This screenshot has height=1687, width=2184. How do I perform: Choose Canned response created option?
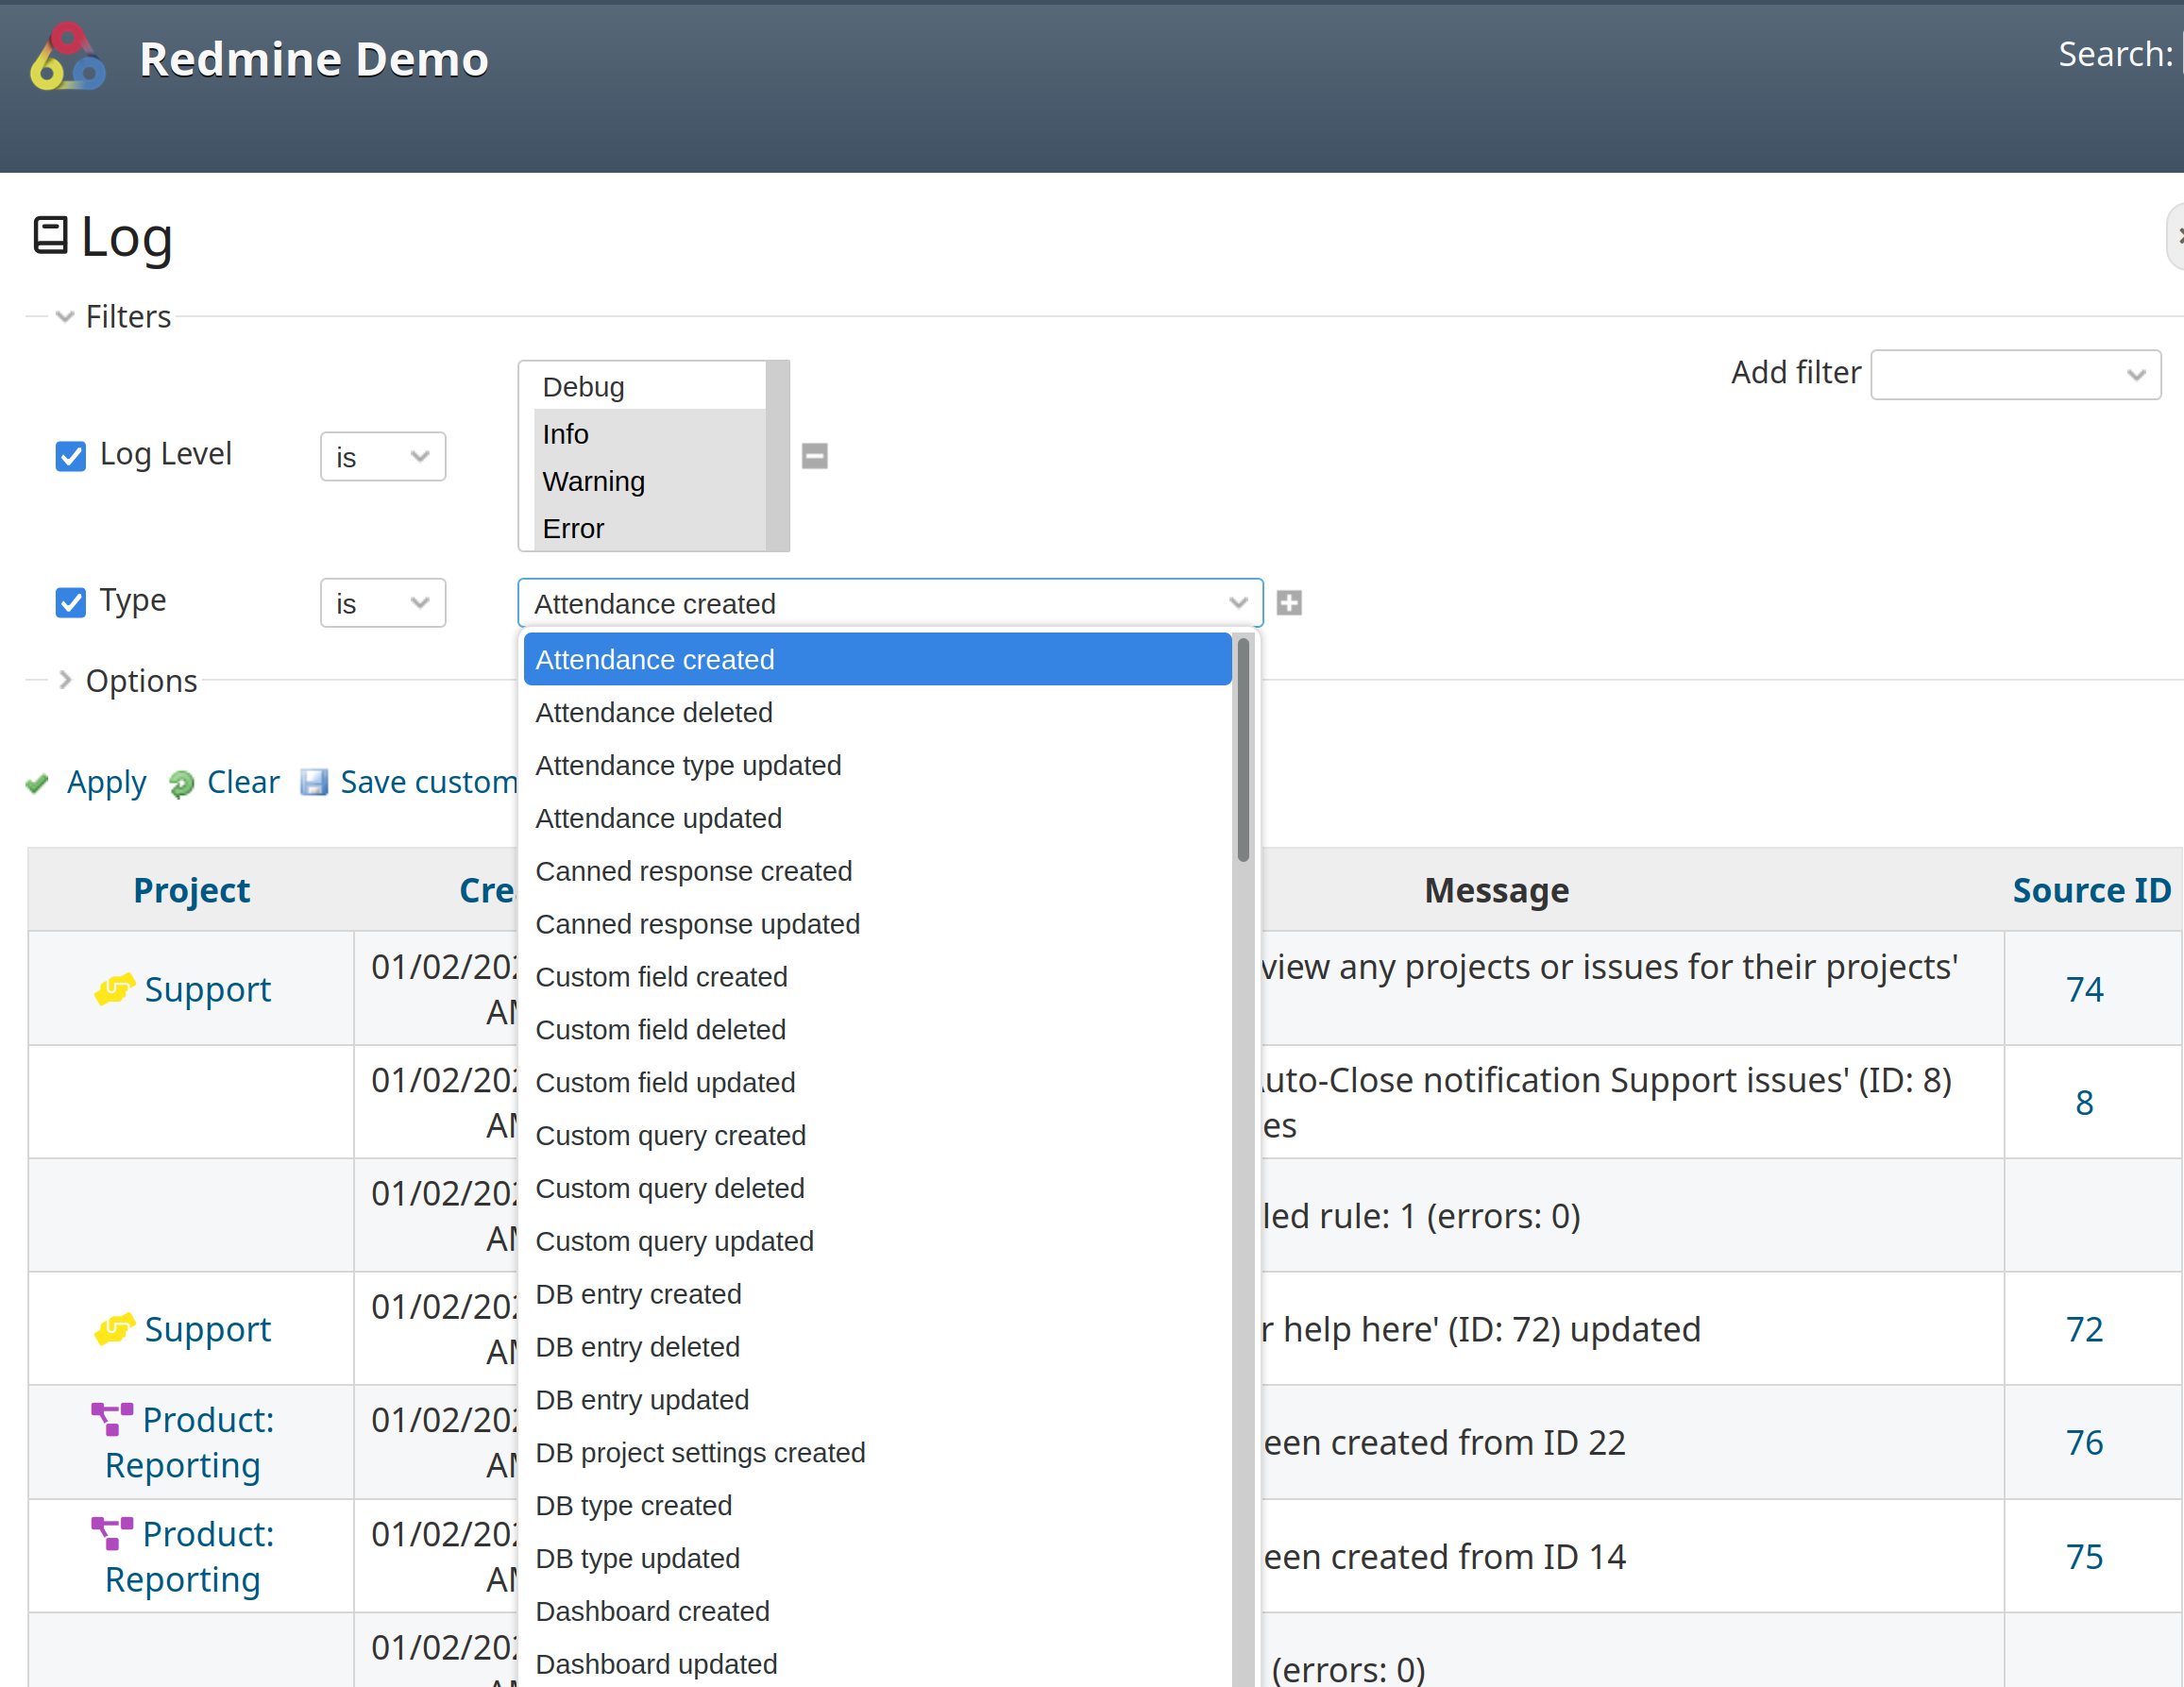click(x=877, y=871)
